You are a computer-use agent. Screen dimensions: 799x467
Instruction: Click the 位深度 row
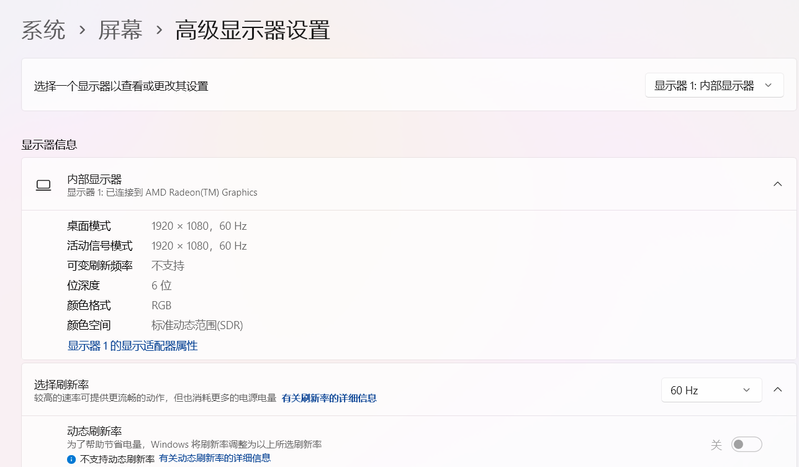pyautogui.click(x=83, y=286)
